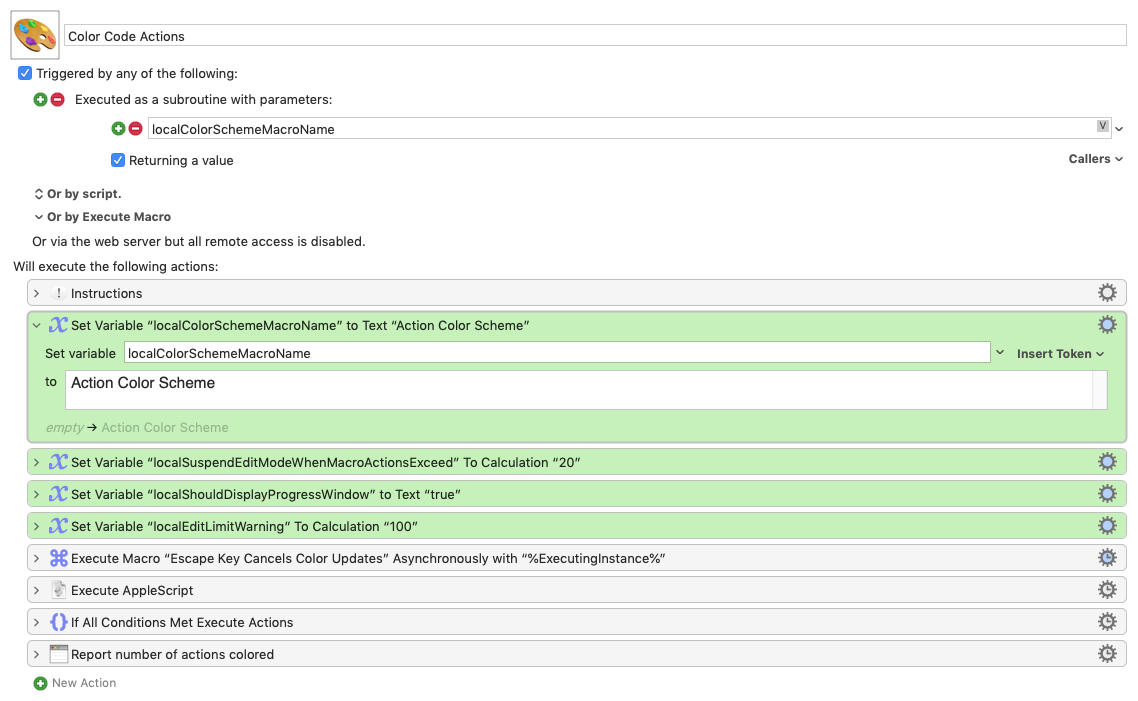Screen dimensions: 1138x701
Task: Click the empty → Action Color Scheme preview text
Action: click(x=137, y=427)
